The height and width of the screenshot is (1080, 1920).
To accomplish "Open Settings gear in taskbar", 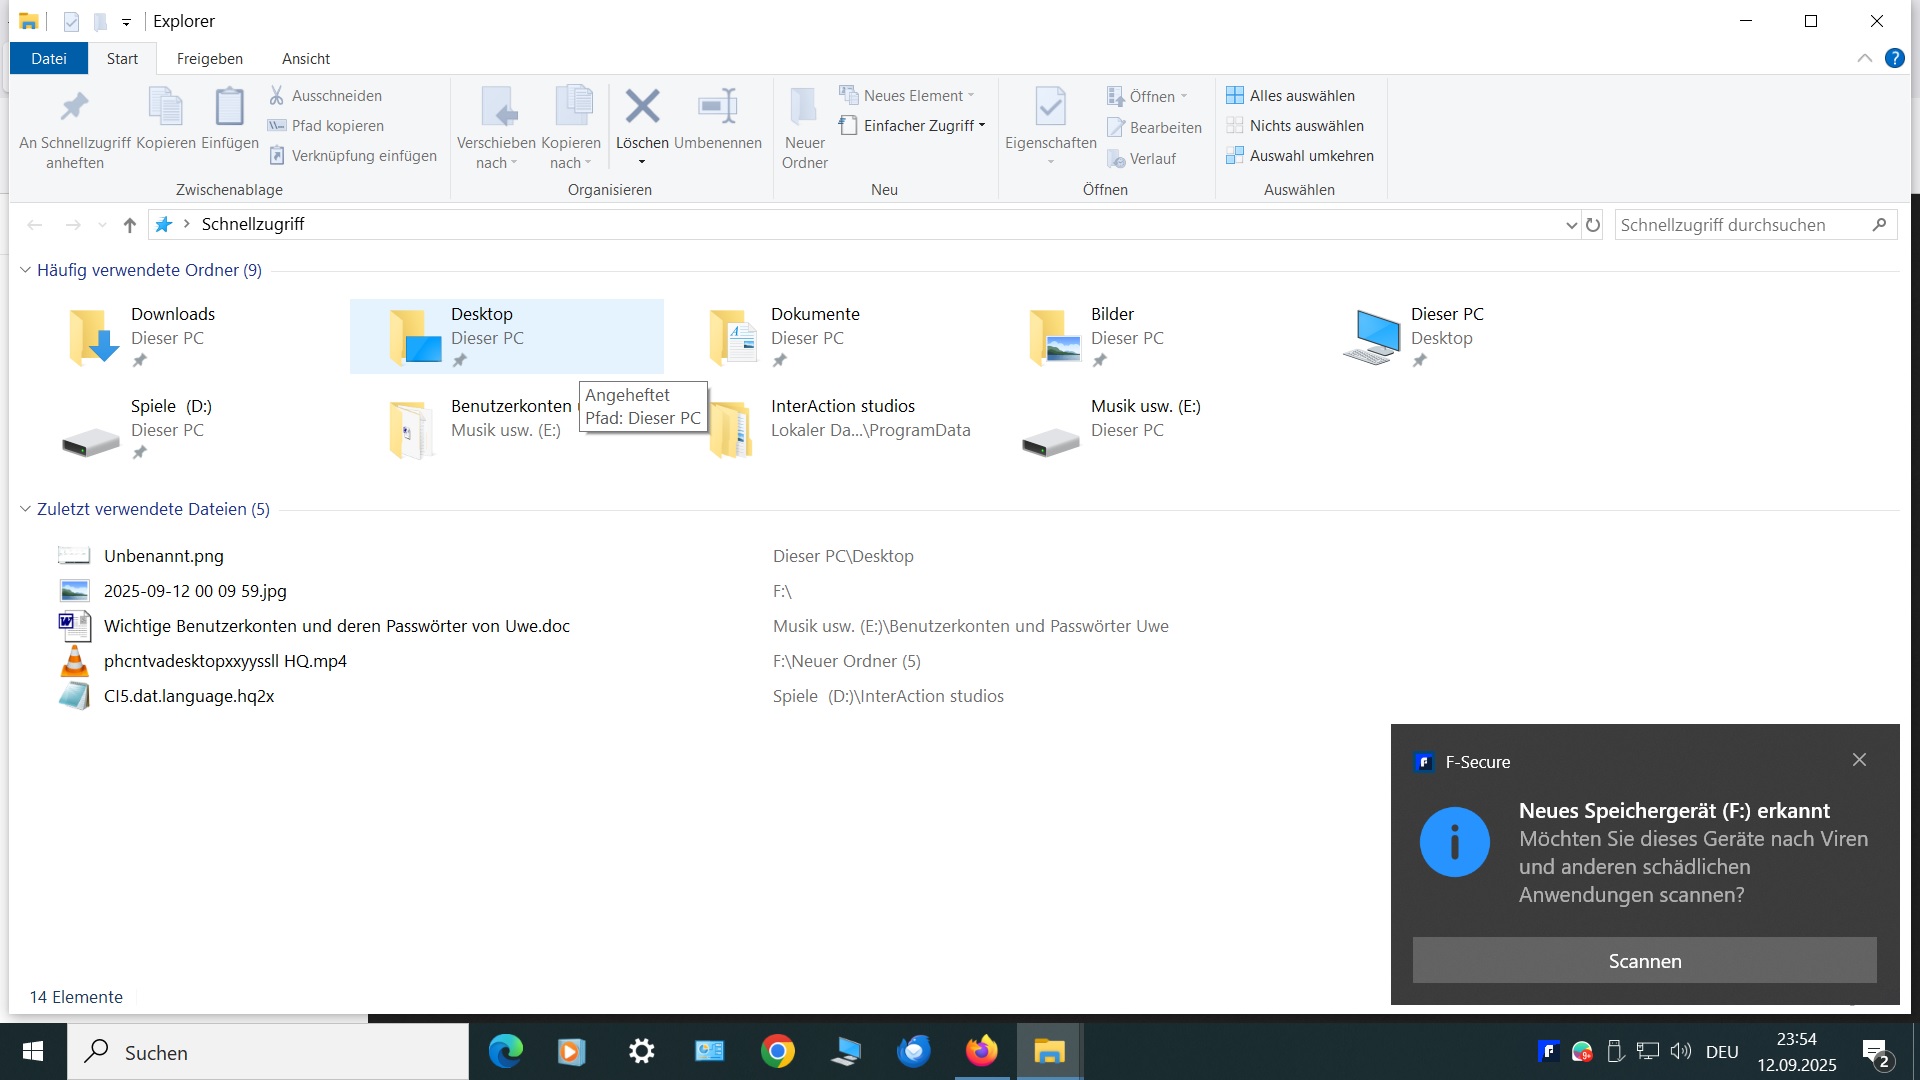I will click(641, 1051).
